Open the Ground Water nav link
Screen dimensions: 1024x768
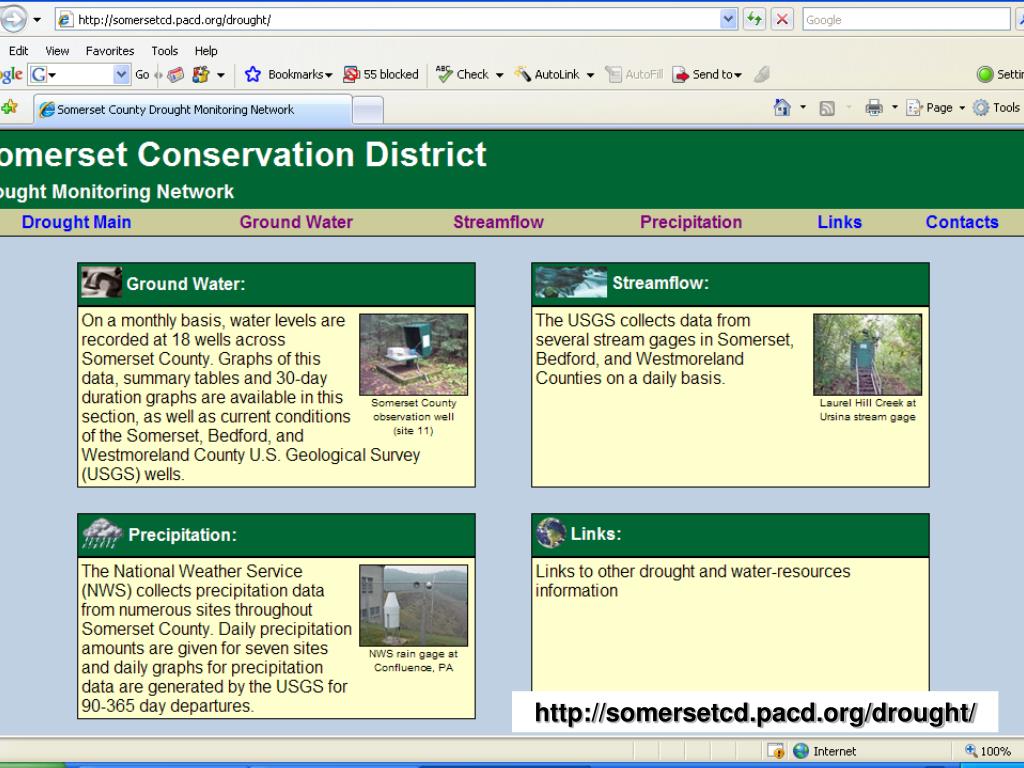[296, 222]
